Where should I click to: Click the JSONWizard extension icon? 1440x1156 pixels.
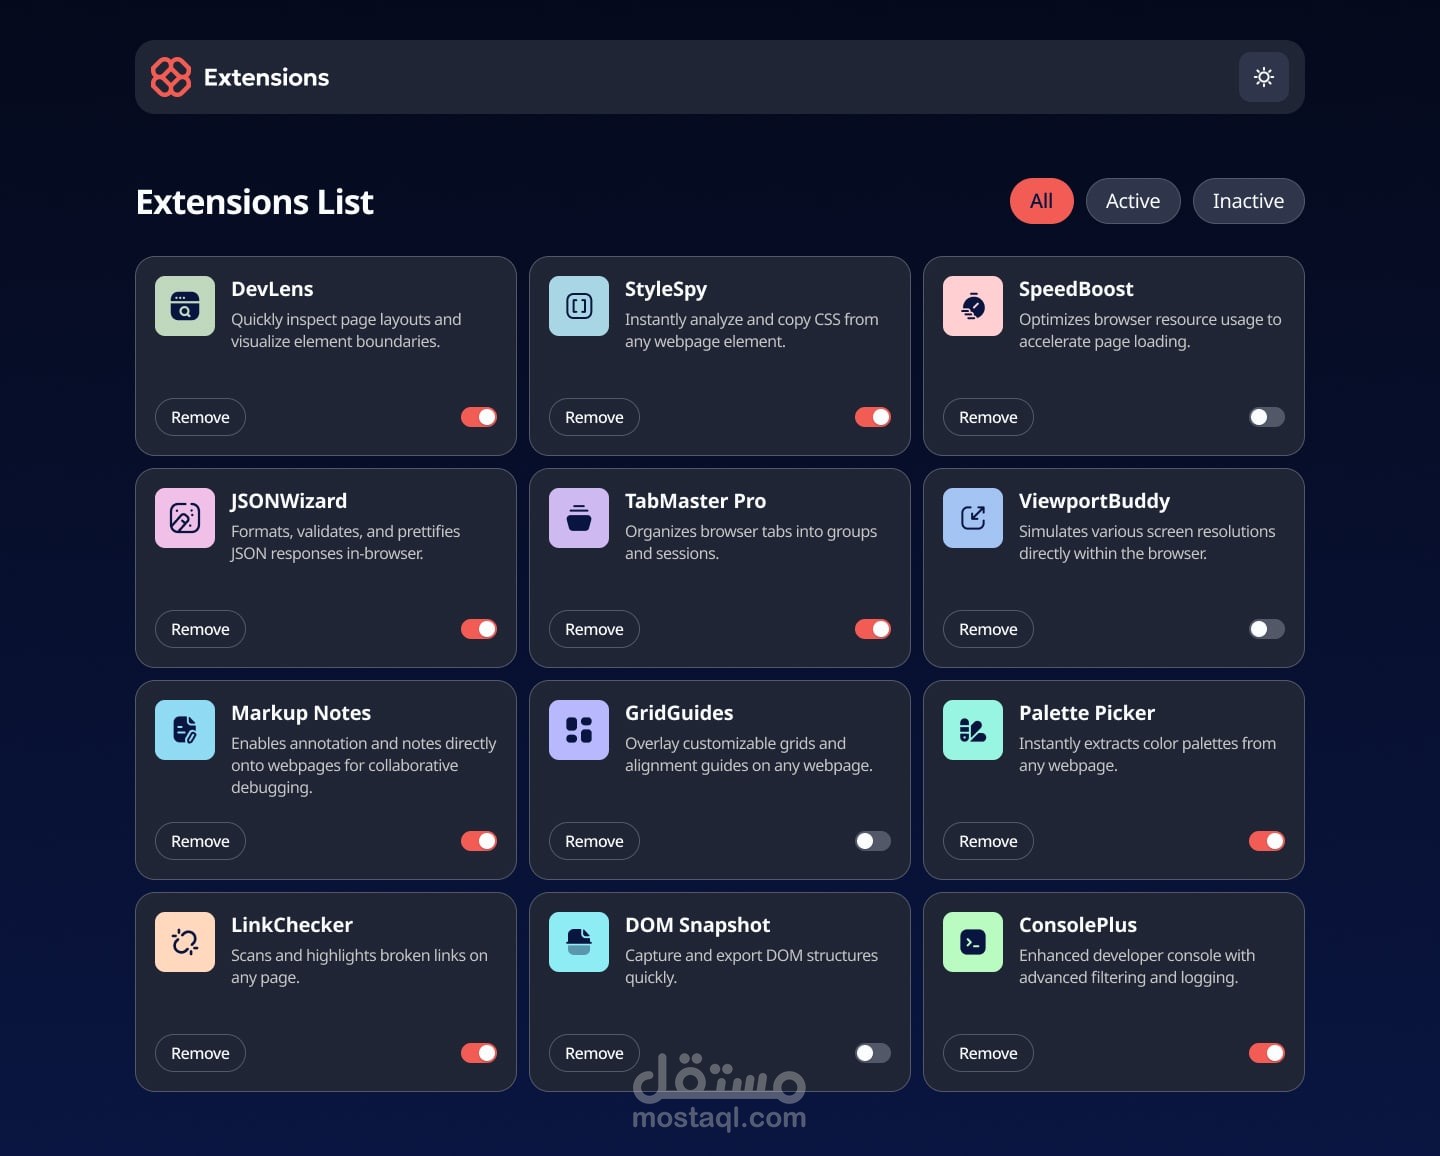pos(184,518)
